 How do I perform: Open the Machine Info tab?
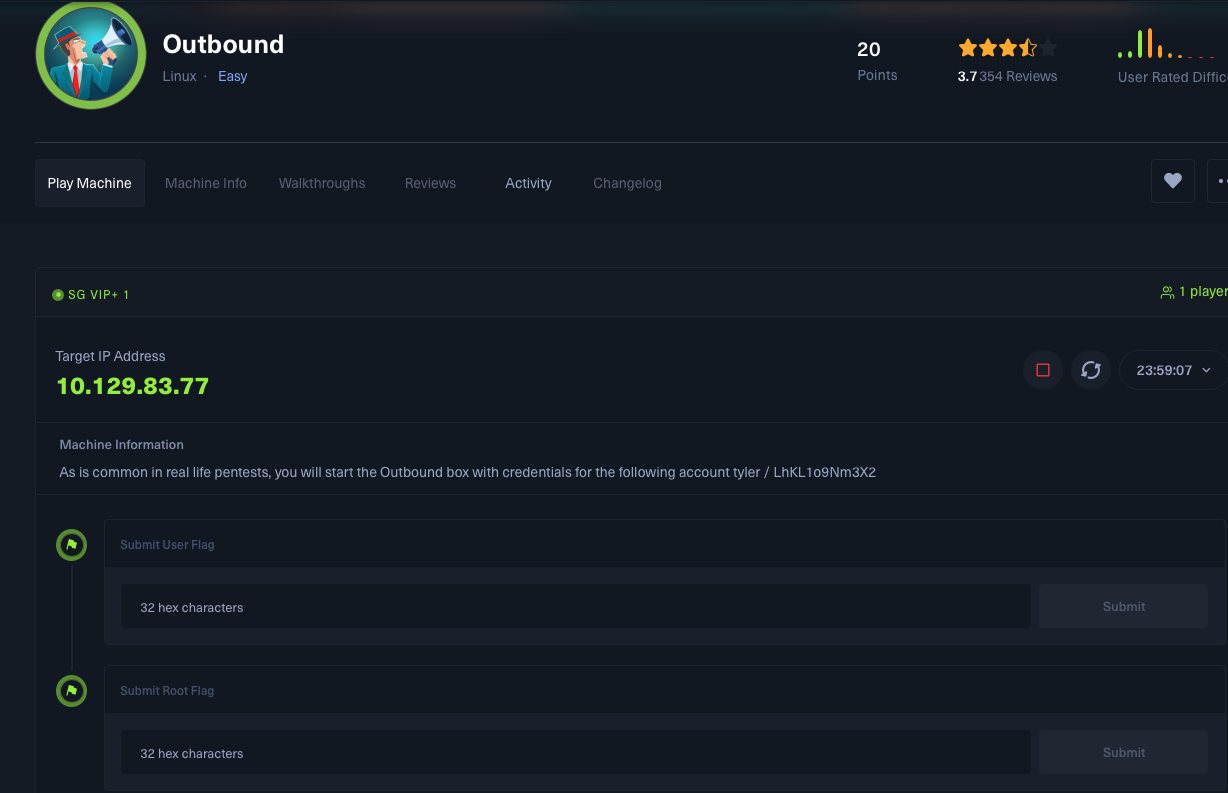(206, 183)
